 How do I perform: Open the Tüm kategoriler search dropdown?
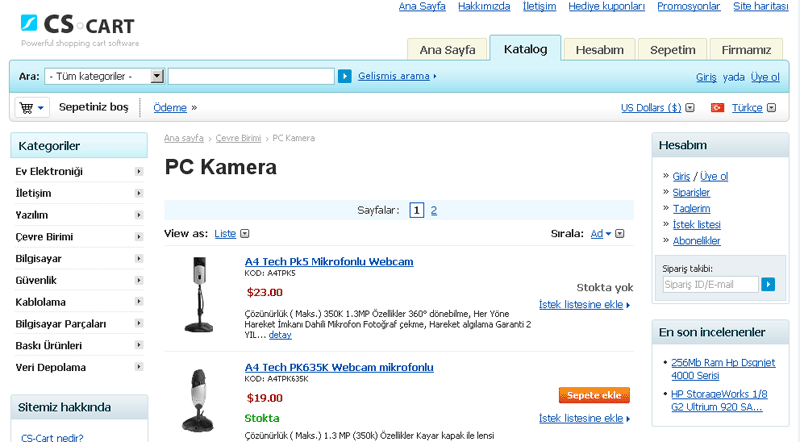(x=104, y=77)
